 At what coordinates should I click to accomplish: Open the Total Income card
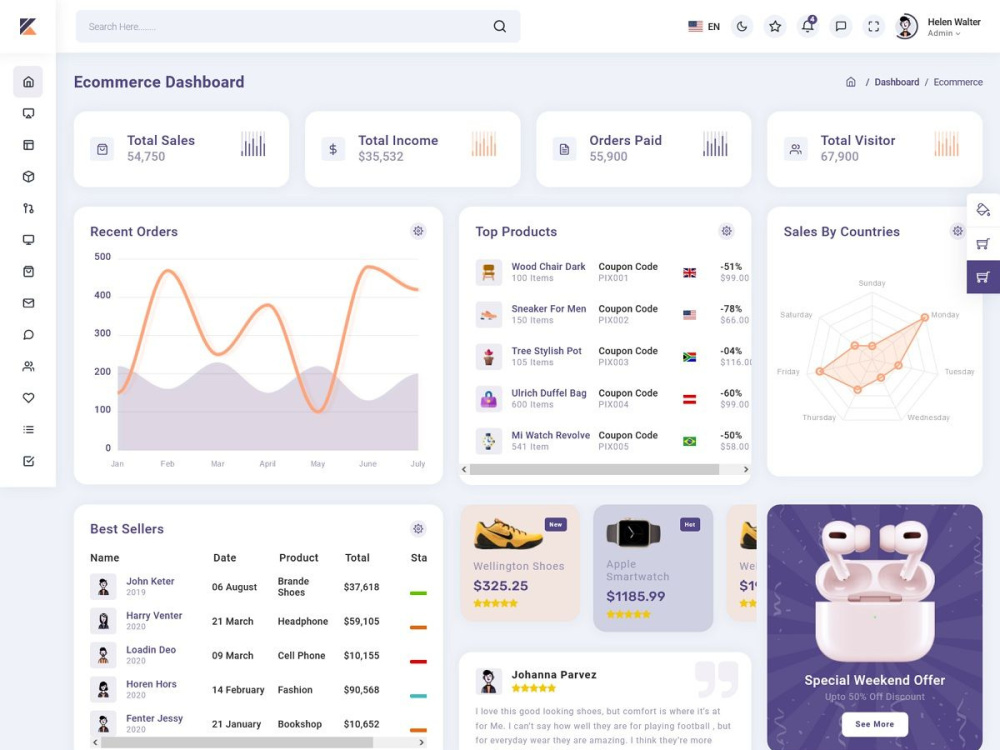(413, 149)
